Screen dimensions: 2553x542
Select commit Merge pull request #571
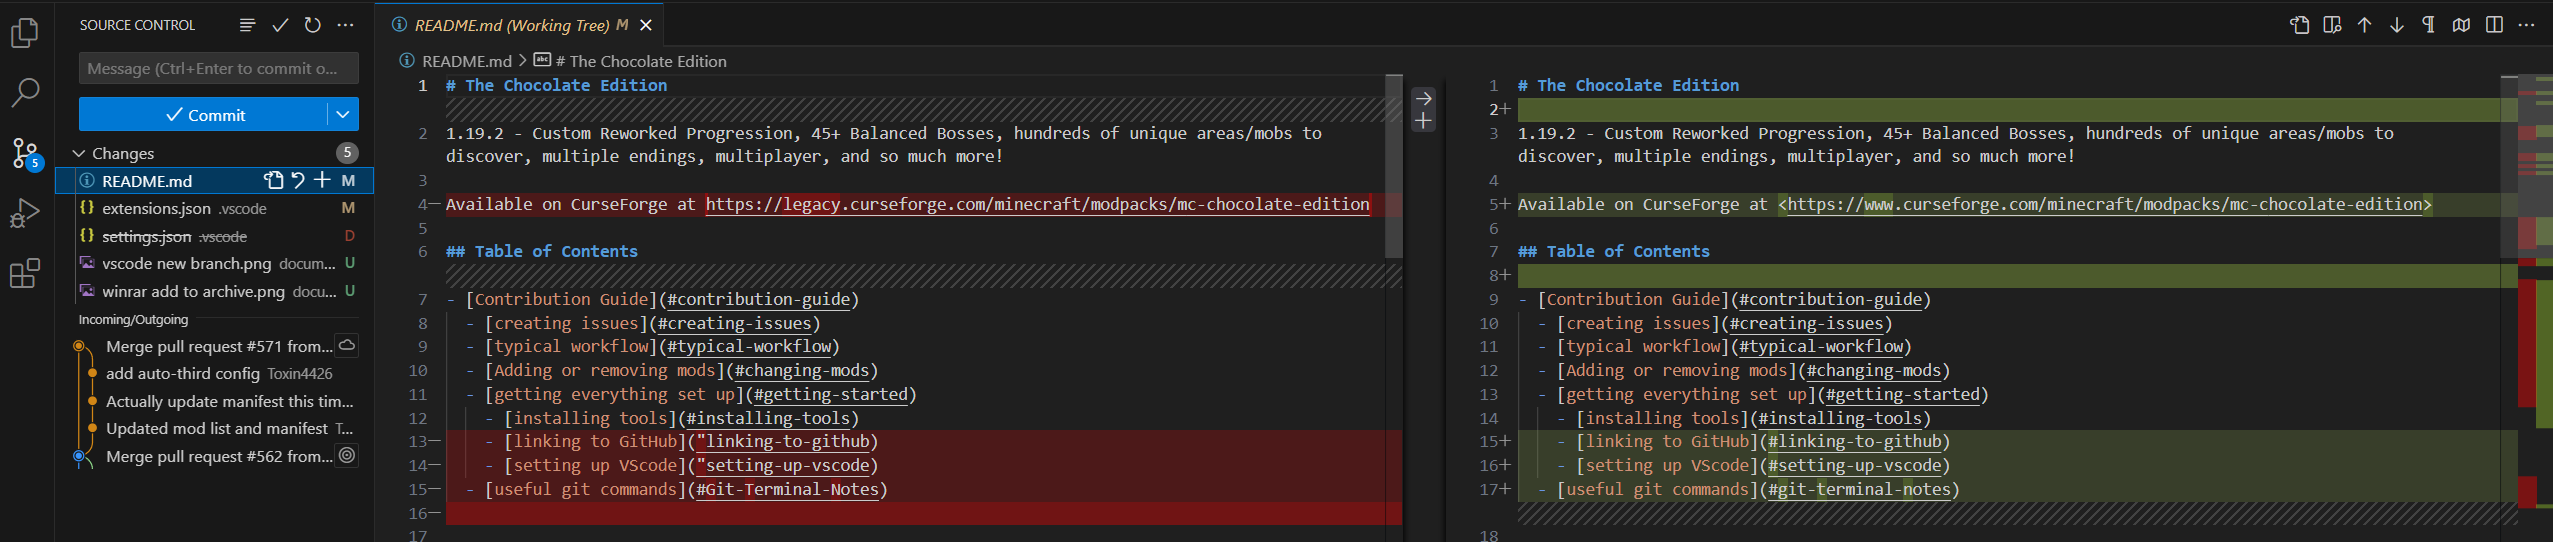tap(219, 346)
